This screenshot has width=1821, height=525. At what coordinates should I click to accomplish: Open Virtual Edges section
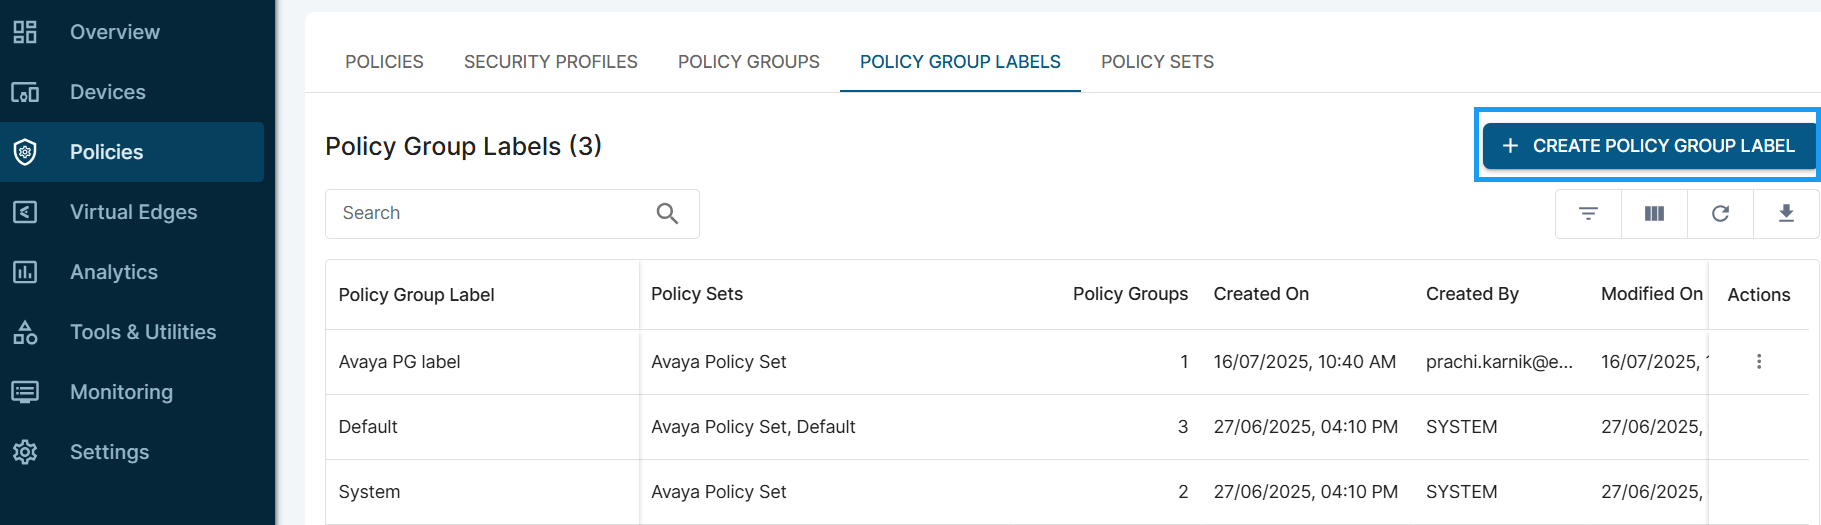133,212
